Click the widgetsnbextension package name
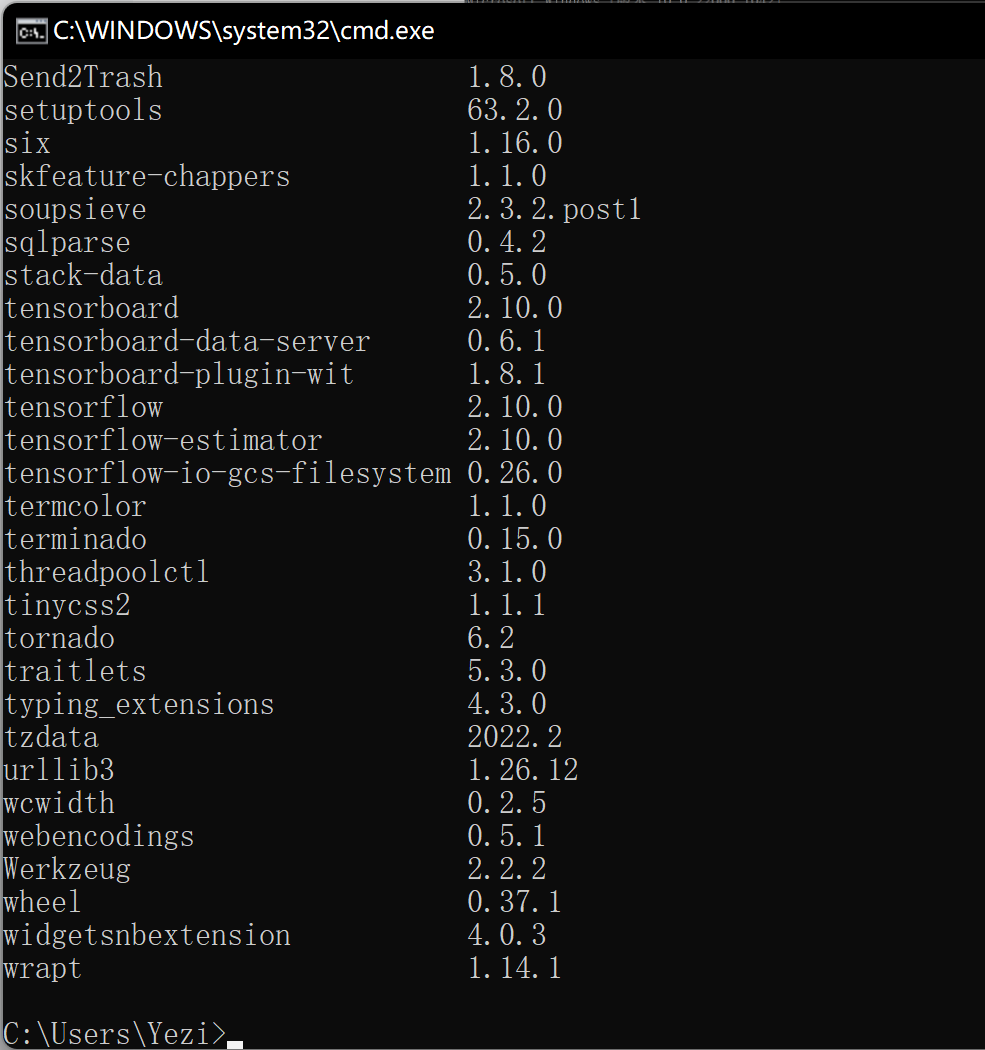This screenshot has width=985, height=1050. 147,935
